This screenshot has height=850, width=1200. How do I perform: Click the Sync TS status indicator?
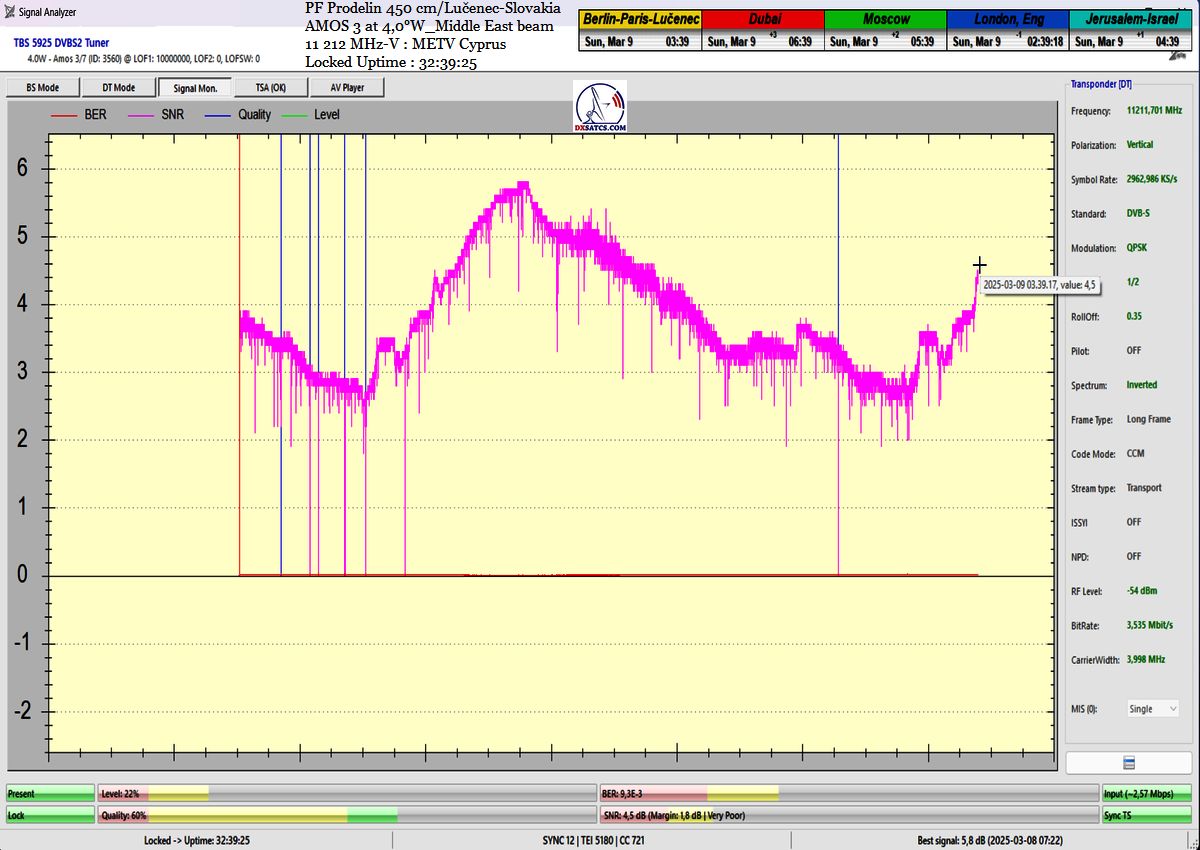[1147, 815]
